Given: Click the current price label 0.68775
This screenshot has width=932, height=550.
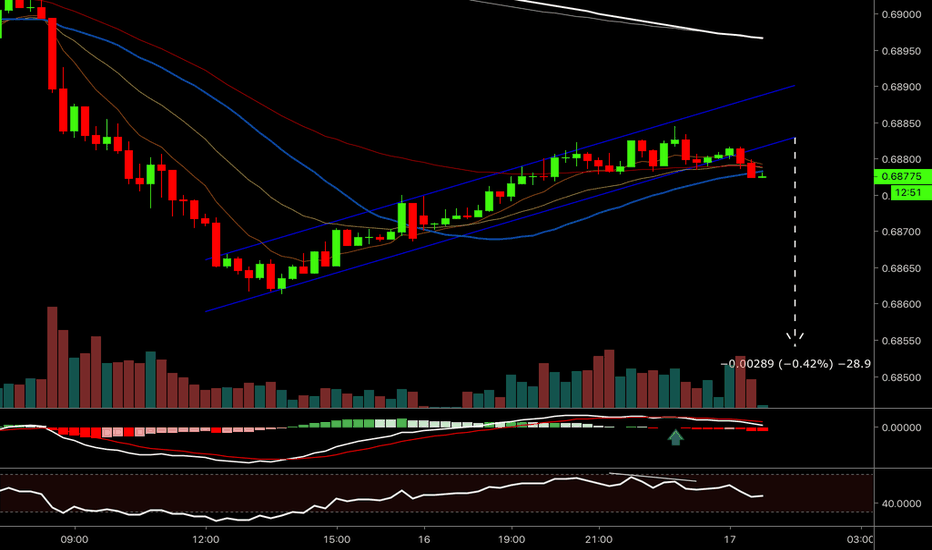Looking at the screenshot, I should [x=902, y=176].
